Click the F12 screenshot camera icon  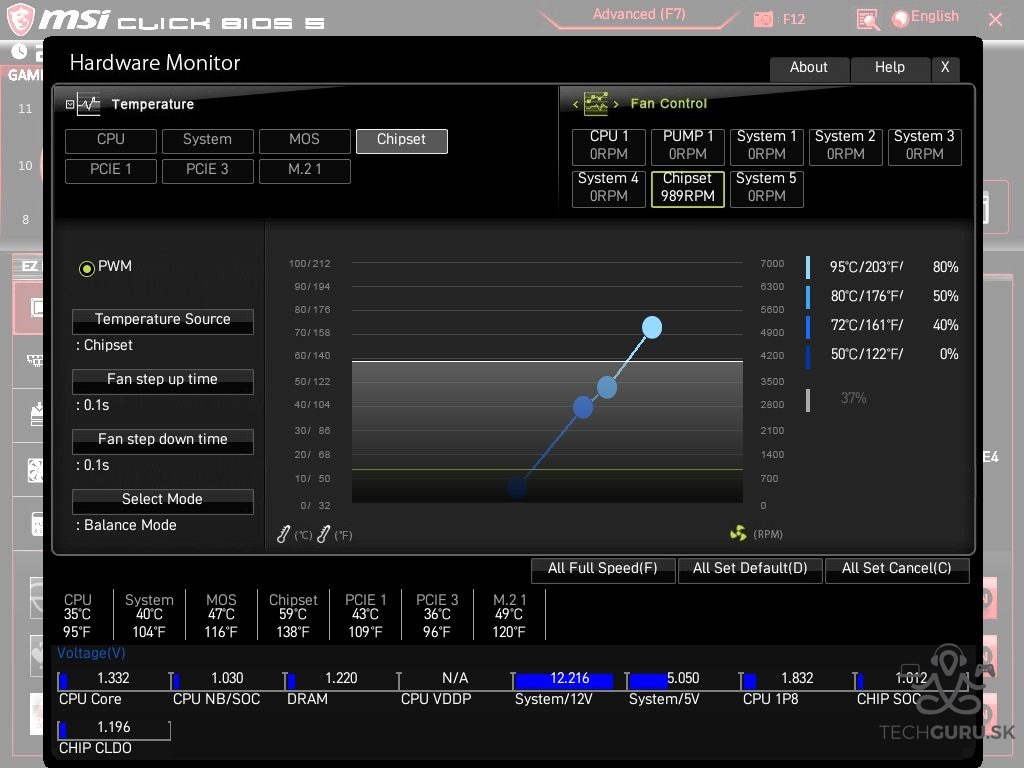click(x=763, y=19)
